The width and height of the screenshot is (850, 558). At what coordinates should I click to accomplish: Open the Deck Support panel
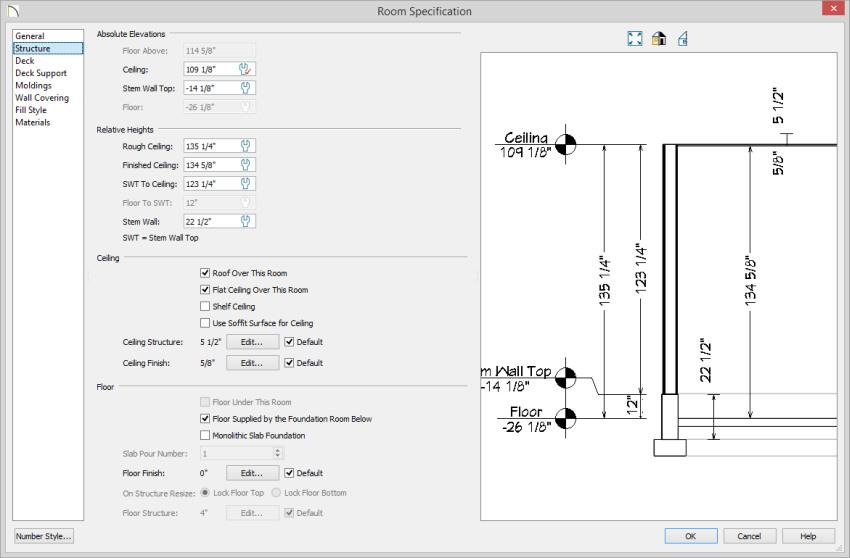[x=41, y=73]
